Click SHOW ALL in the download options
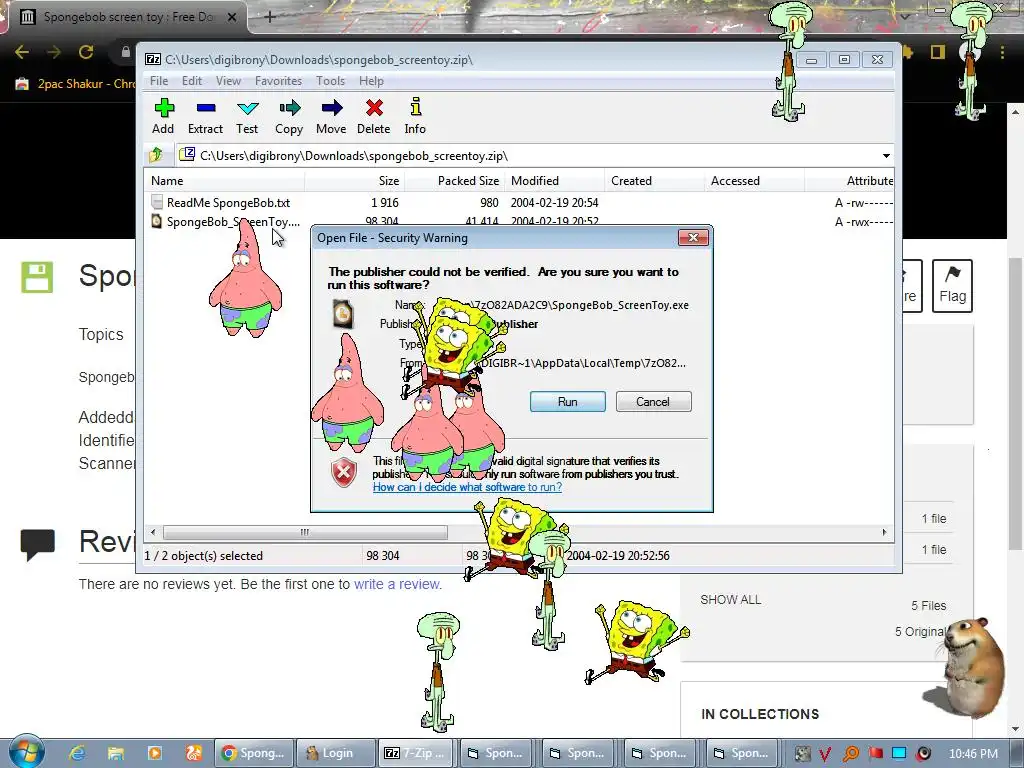Screen dimensions: 1024x768 coord(730,600)
